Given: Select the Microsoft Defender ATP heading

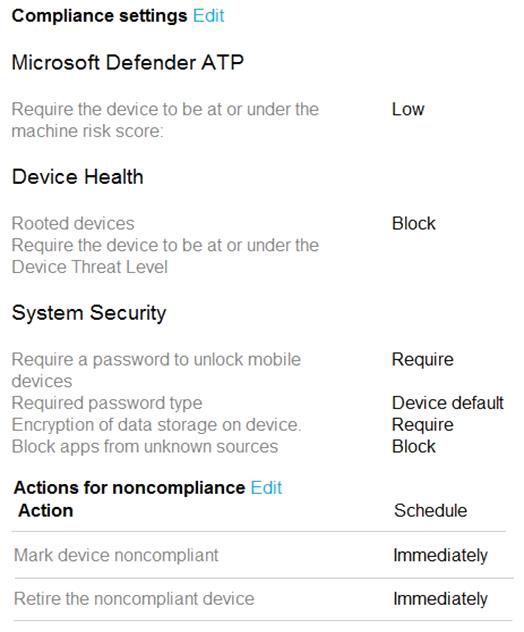Looking at the screenshot, I should click(128, 62).
